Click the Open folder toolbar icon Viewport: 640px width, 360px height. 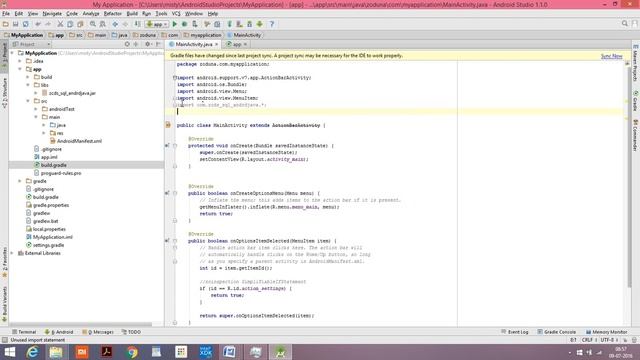click(x=5, y=24)
